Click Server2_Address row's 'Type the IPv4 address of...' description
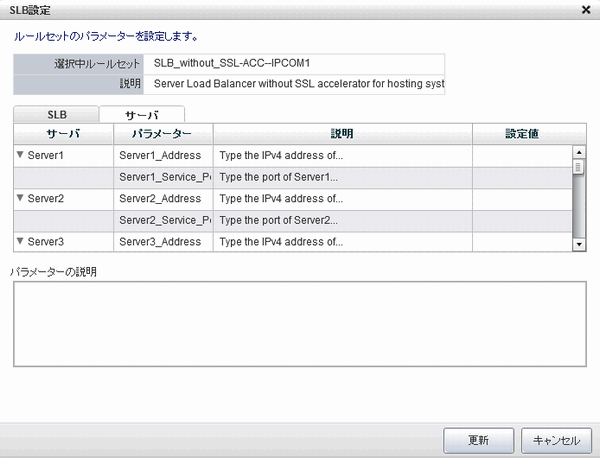 pyautogui.click(x=281, y=199)
